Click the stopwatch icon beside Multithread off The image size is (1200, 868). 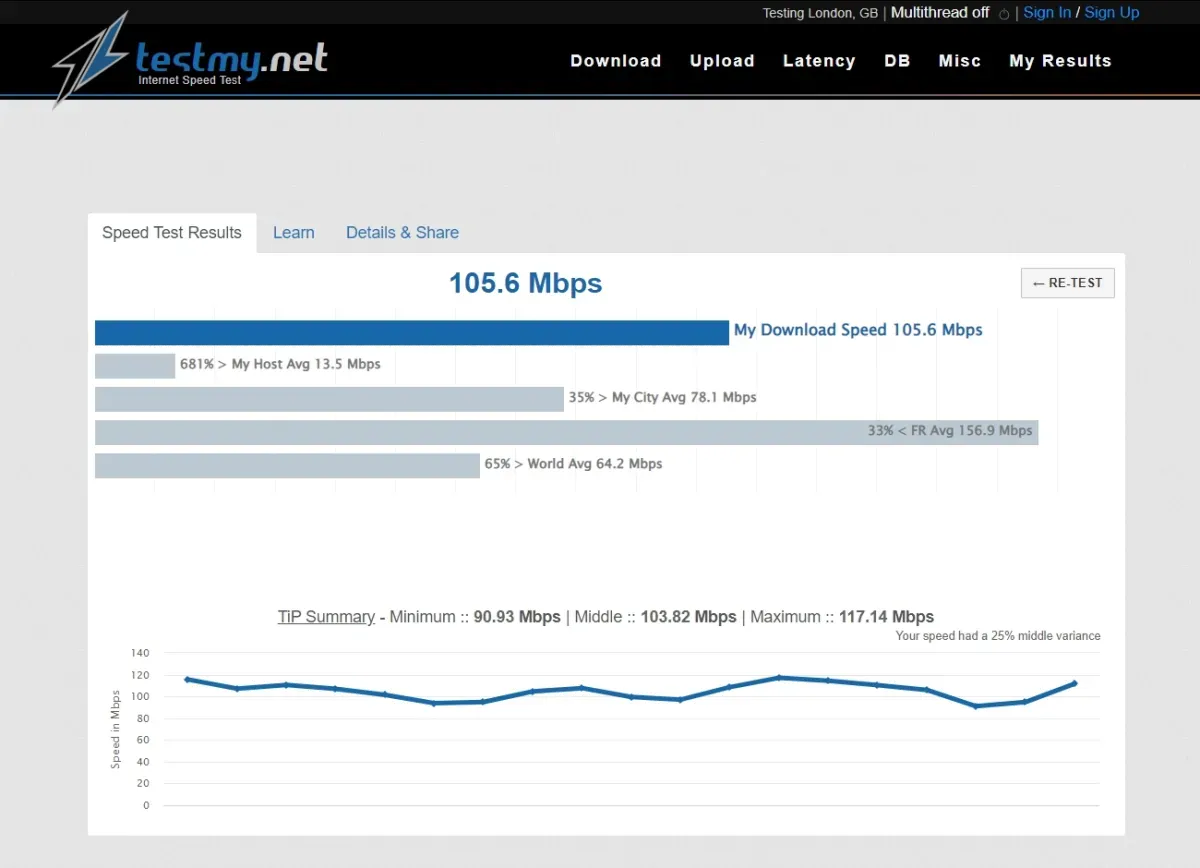pyautogui.click(x=1003, y=13)
